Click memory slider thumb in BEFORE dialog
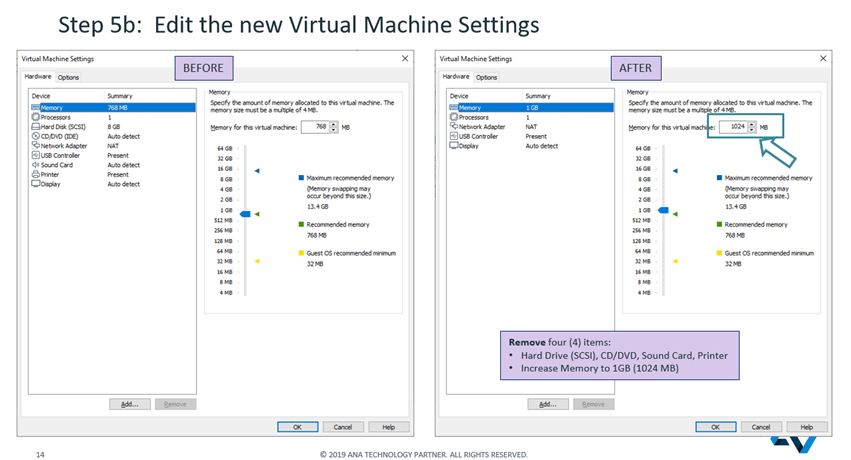 click(244, 214)
